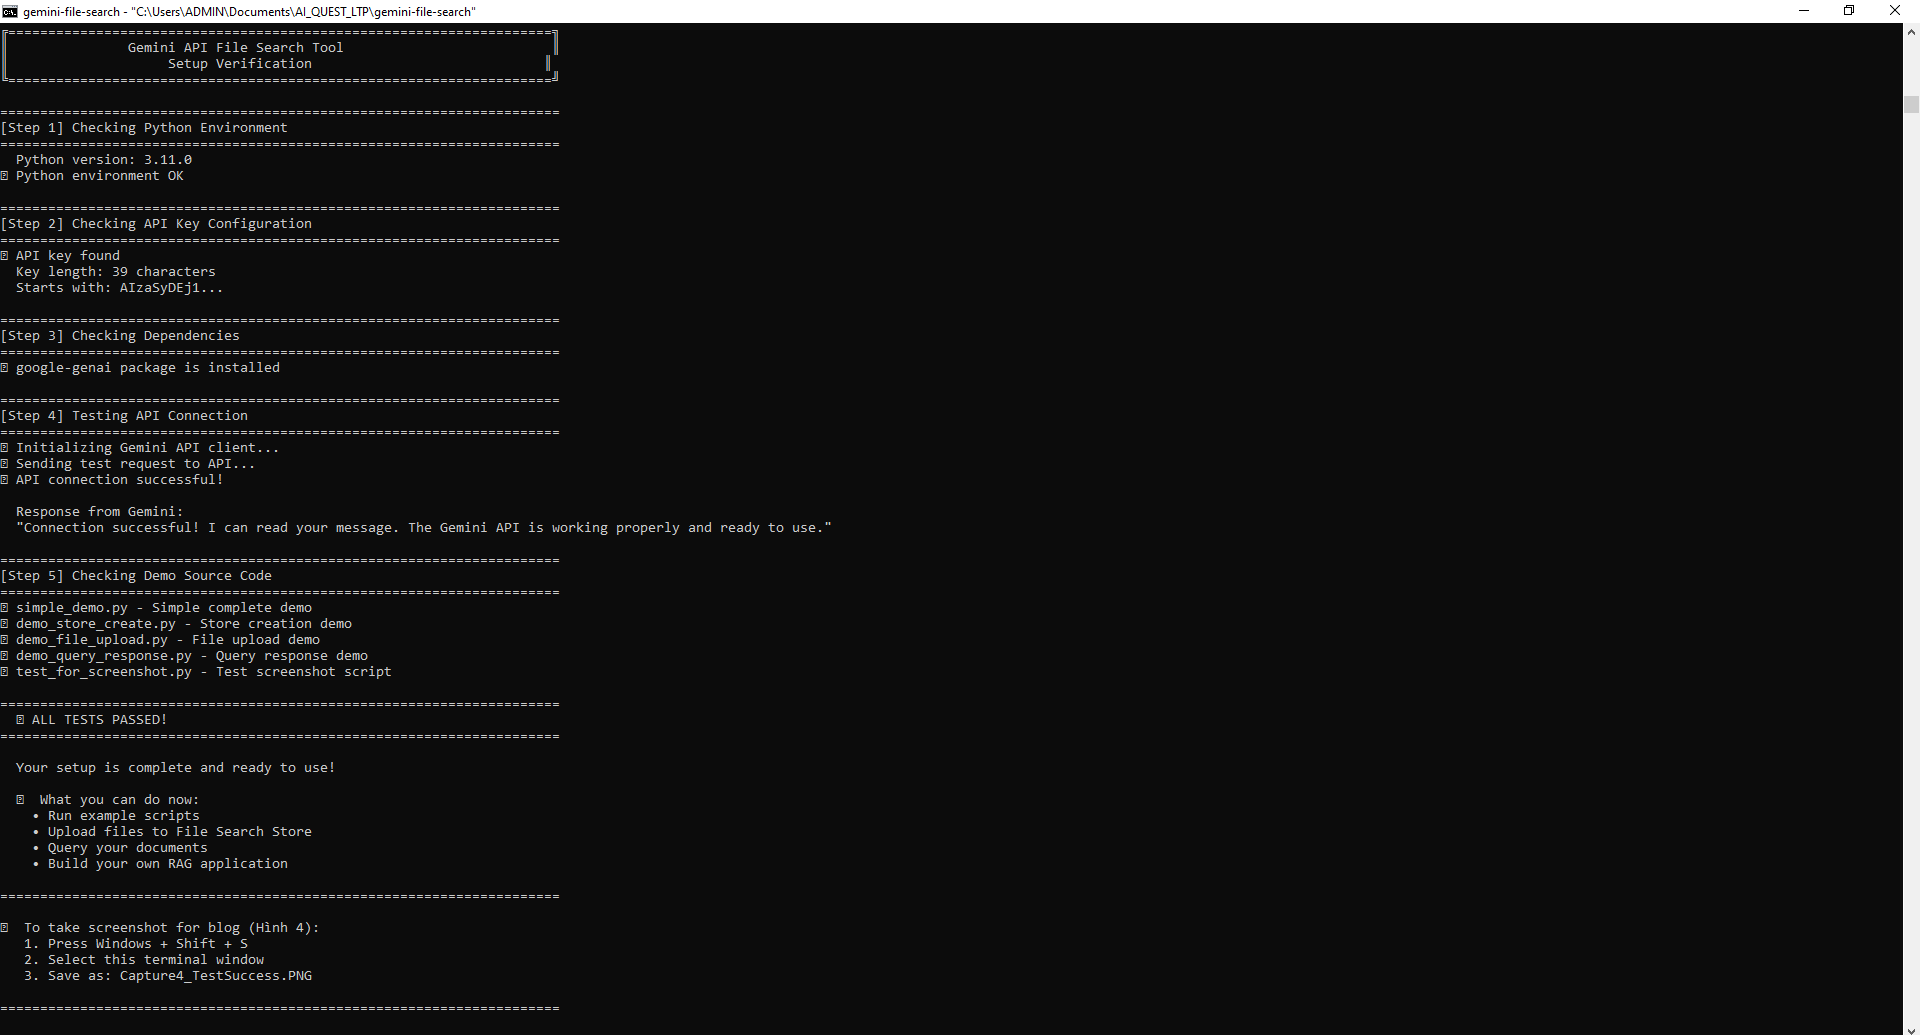Click the checkmark beside API key found
The width and height of the screenshot is (1920, 1035).
(5, 255)
